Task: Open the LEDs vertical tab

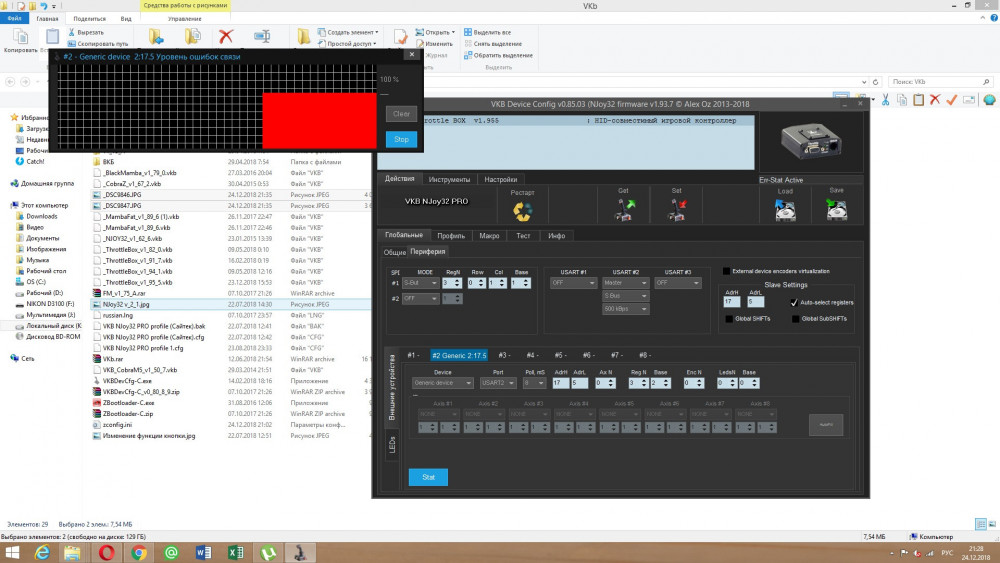Action: tap(392, 444)
